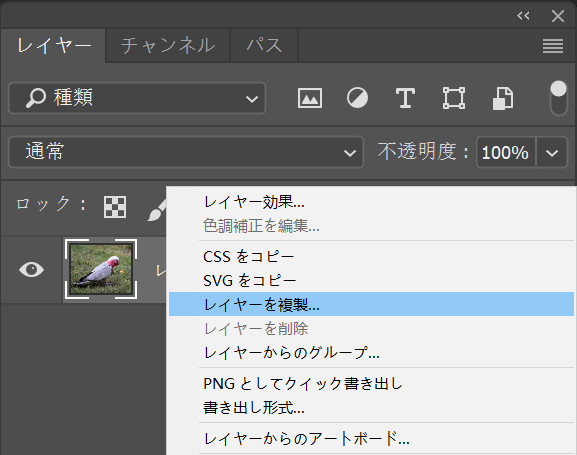Close the Layers panel
Screen dimensions: 577x455
(558, 16)
